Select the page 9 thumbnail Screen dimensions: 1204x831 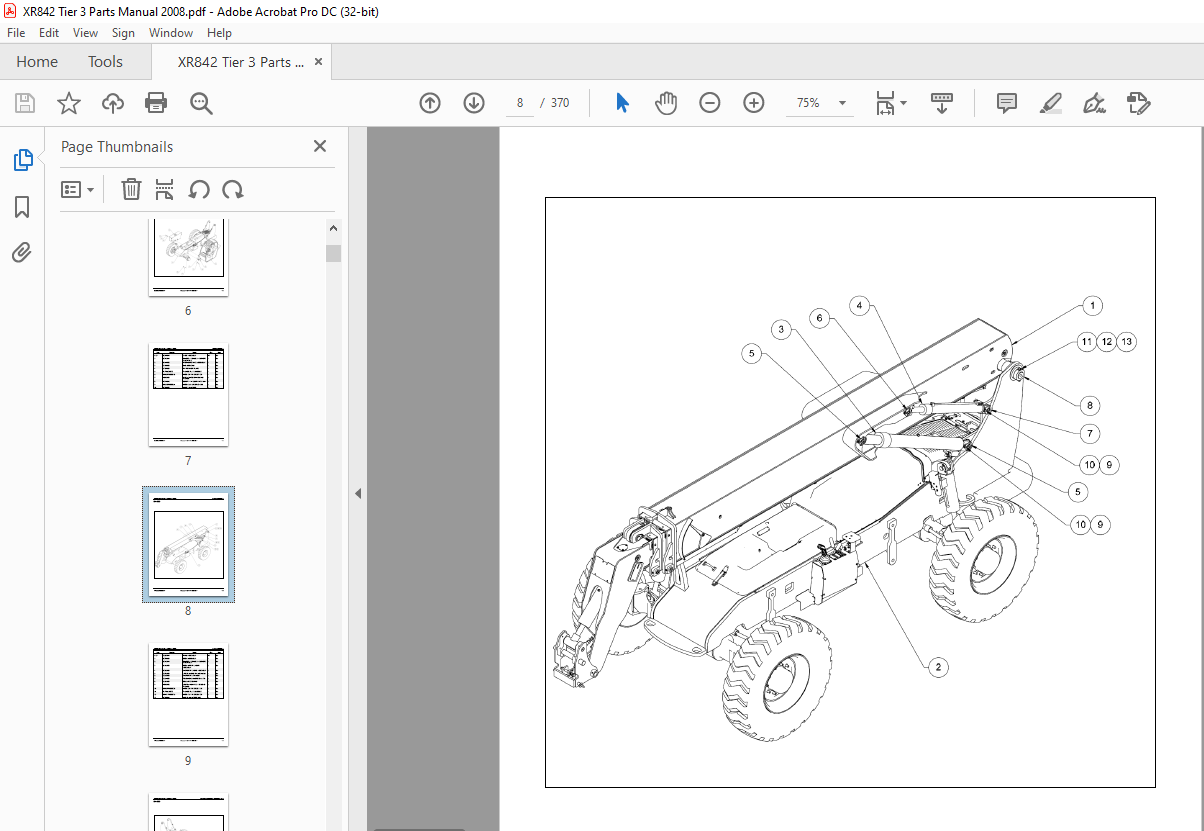pyautogui.click(x=188, y=694)
